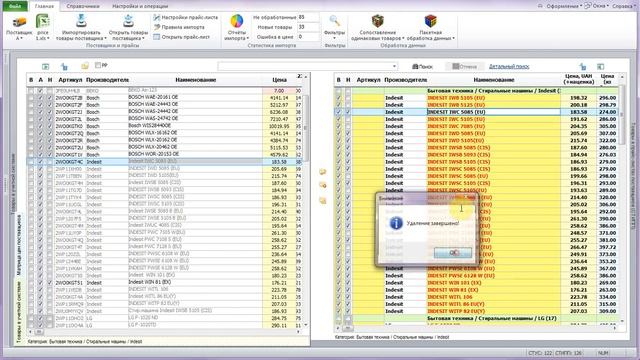Viewport: 640px width, 360px height.
Task: Click the NUM status bar indicator
Action: 603,353
